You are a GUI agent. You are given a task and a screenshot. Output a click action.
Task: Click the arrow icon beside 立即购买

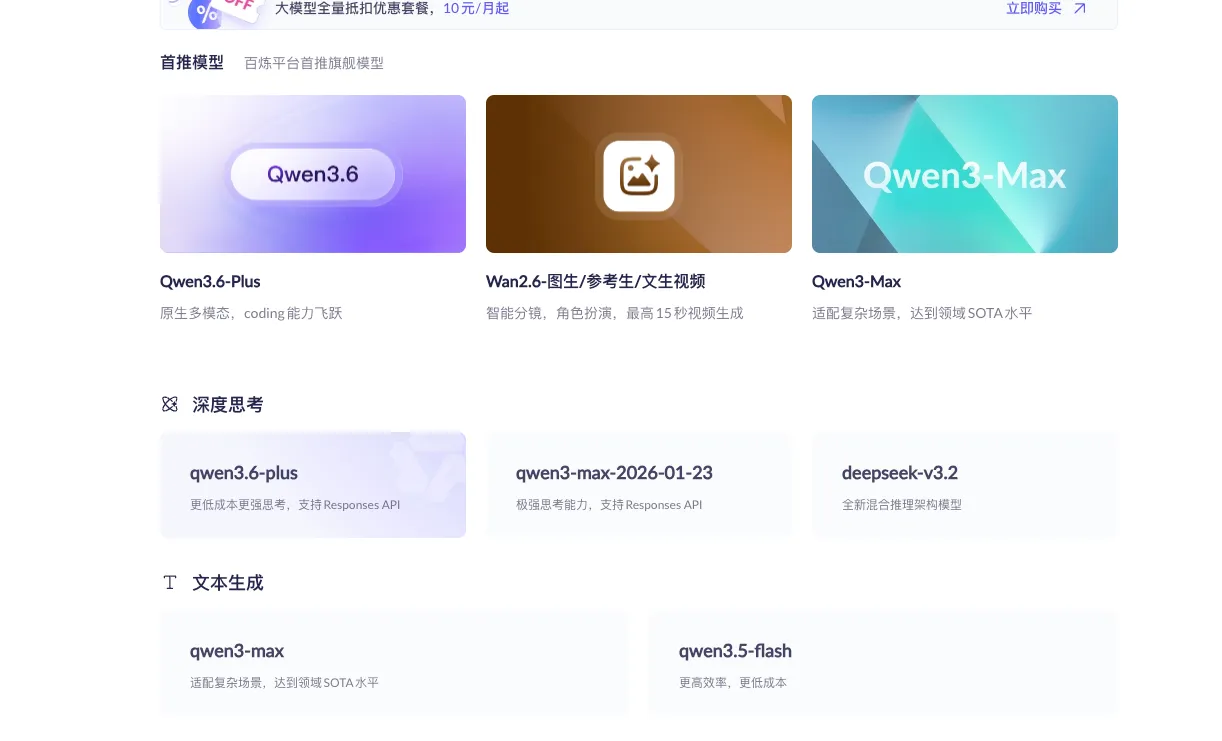point(1080,8)
